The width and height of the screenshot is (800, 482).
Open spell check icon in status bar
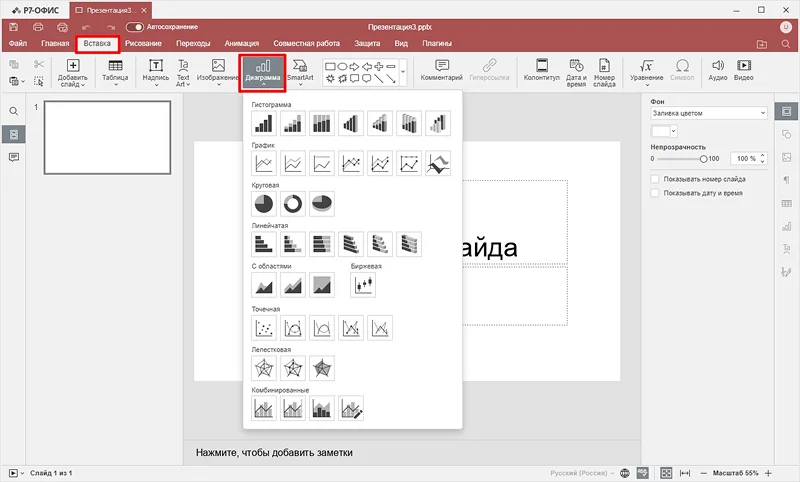point(643,473)
